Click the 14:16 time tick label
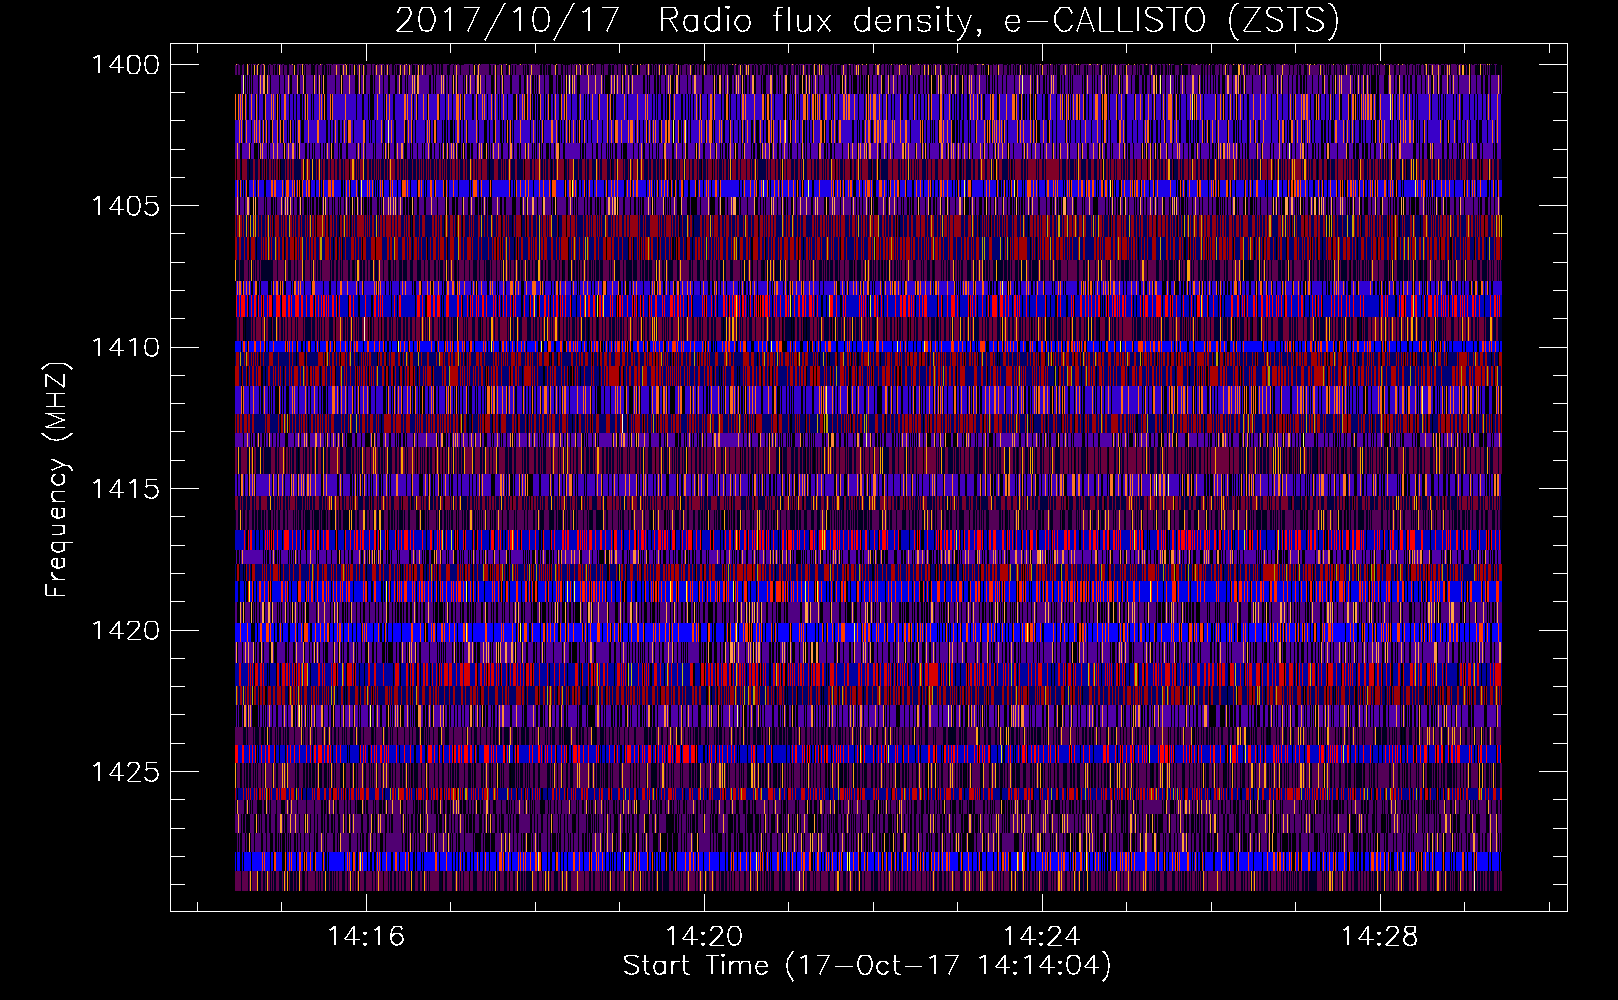The height and width of the screenshot is (1000, 1618). pyautogui.click(x=366, y=937)
